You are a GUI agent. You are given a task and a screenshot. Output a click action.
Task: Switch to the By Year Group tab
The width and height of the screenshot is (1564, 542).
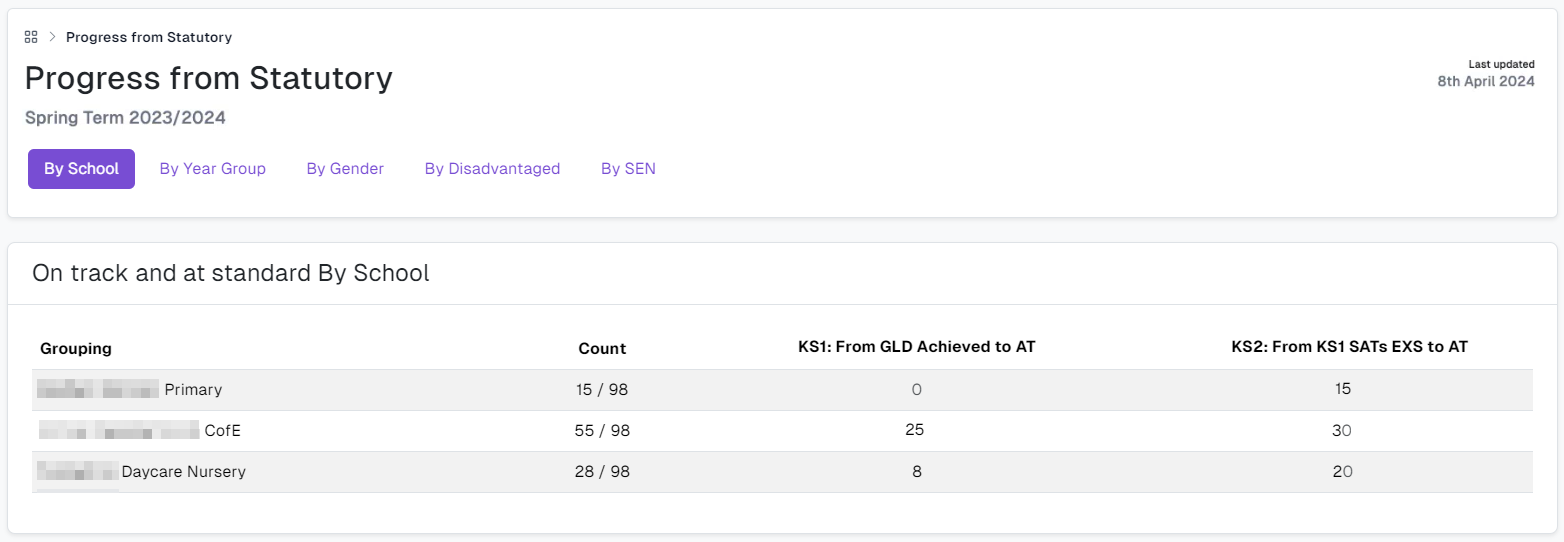pos(213,169)
